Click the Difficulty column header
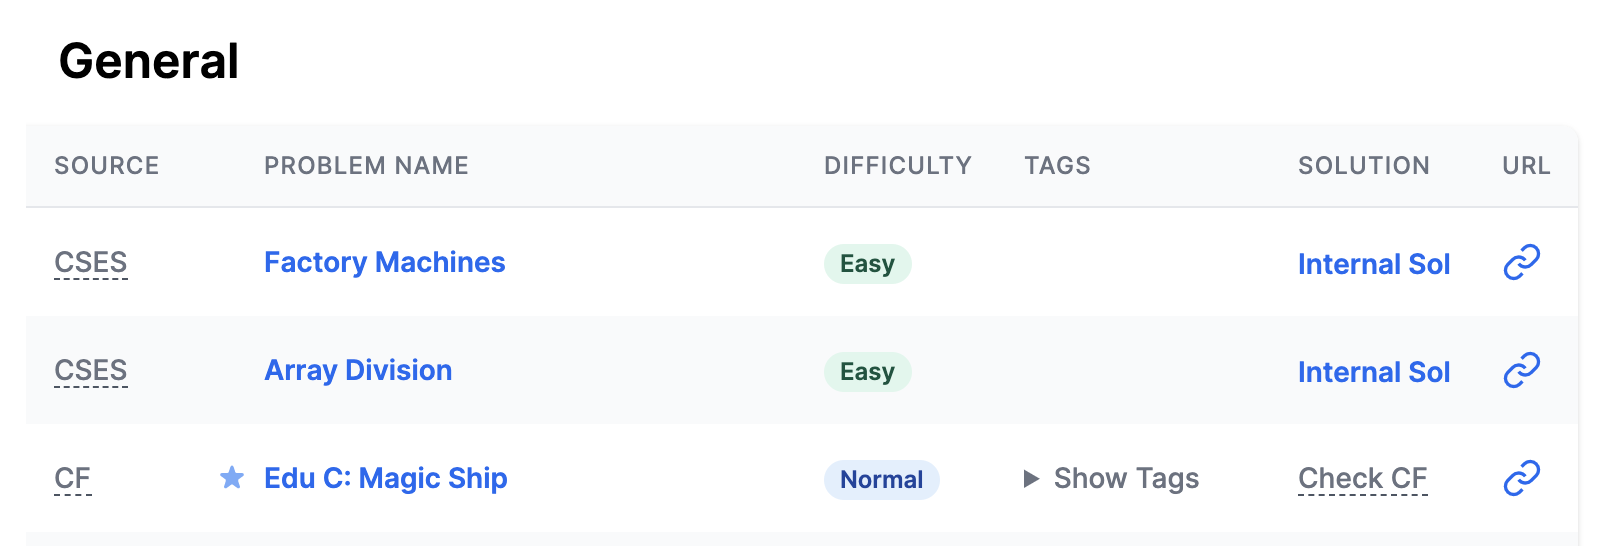 pyautogui.click(x=897, y=166)
